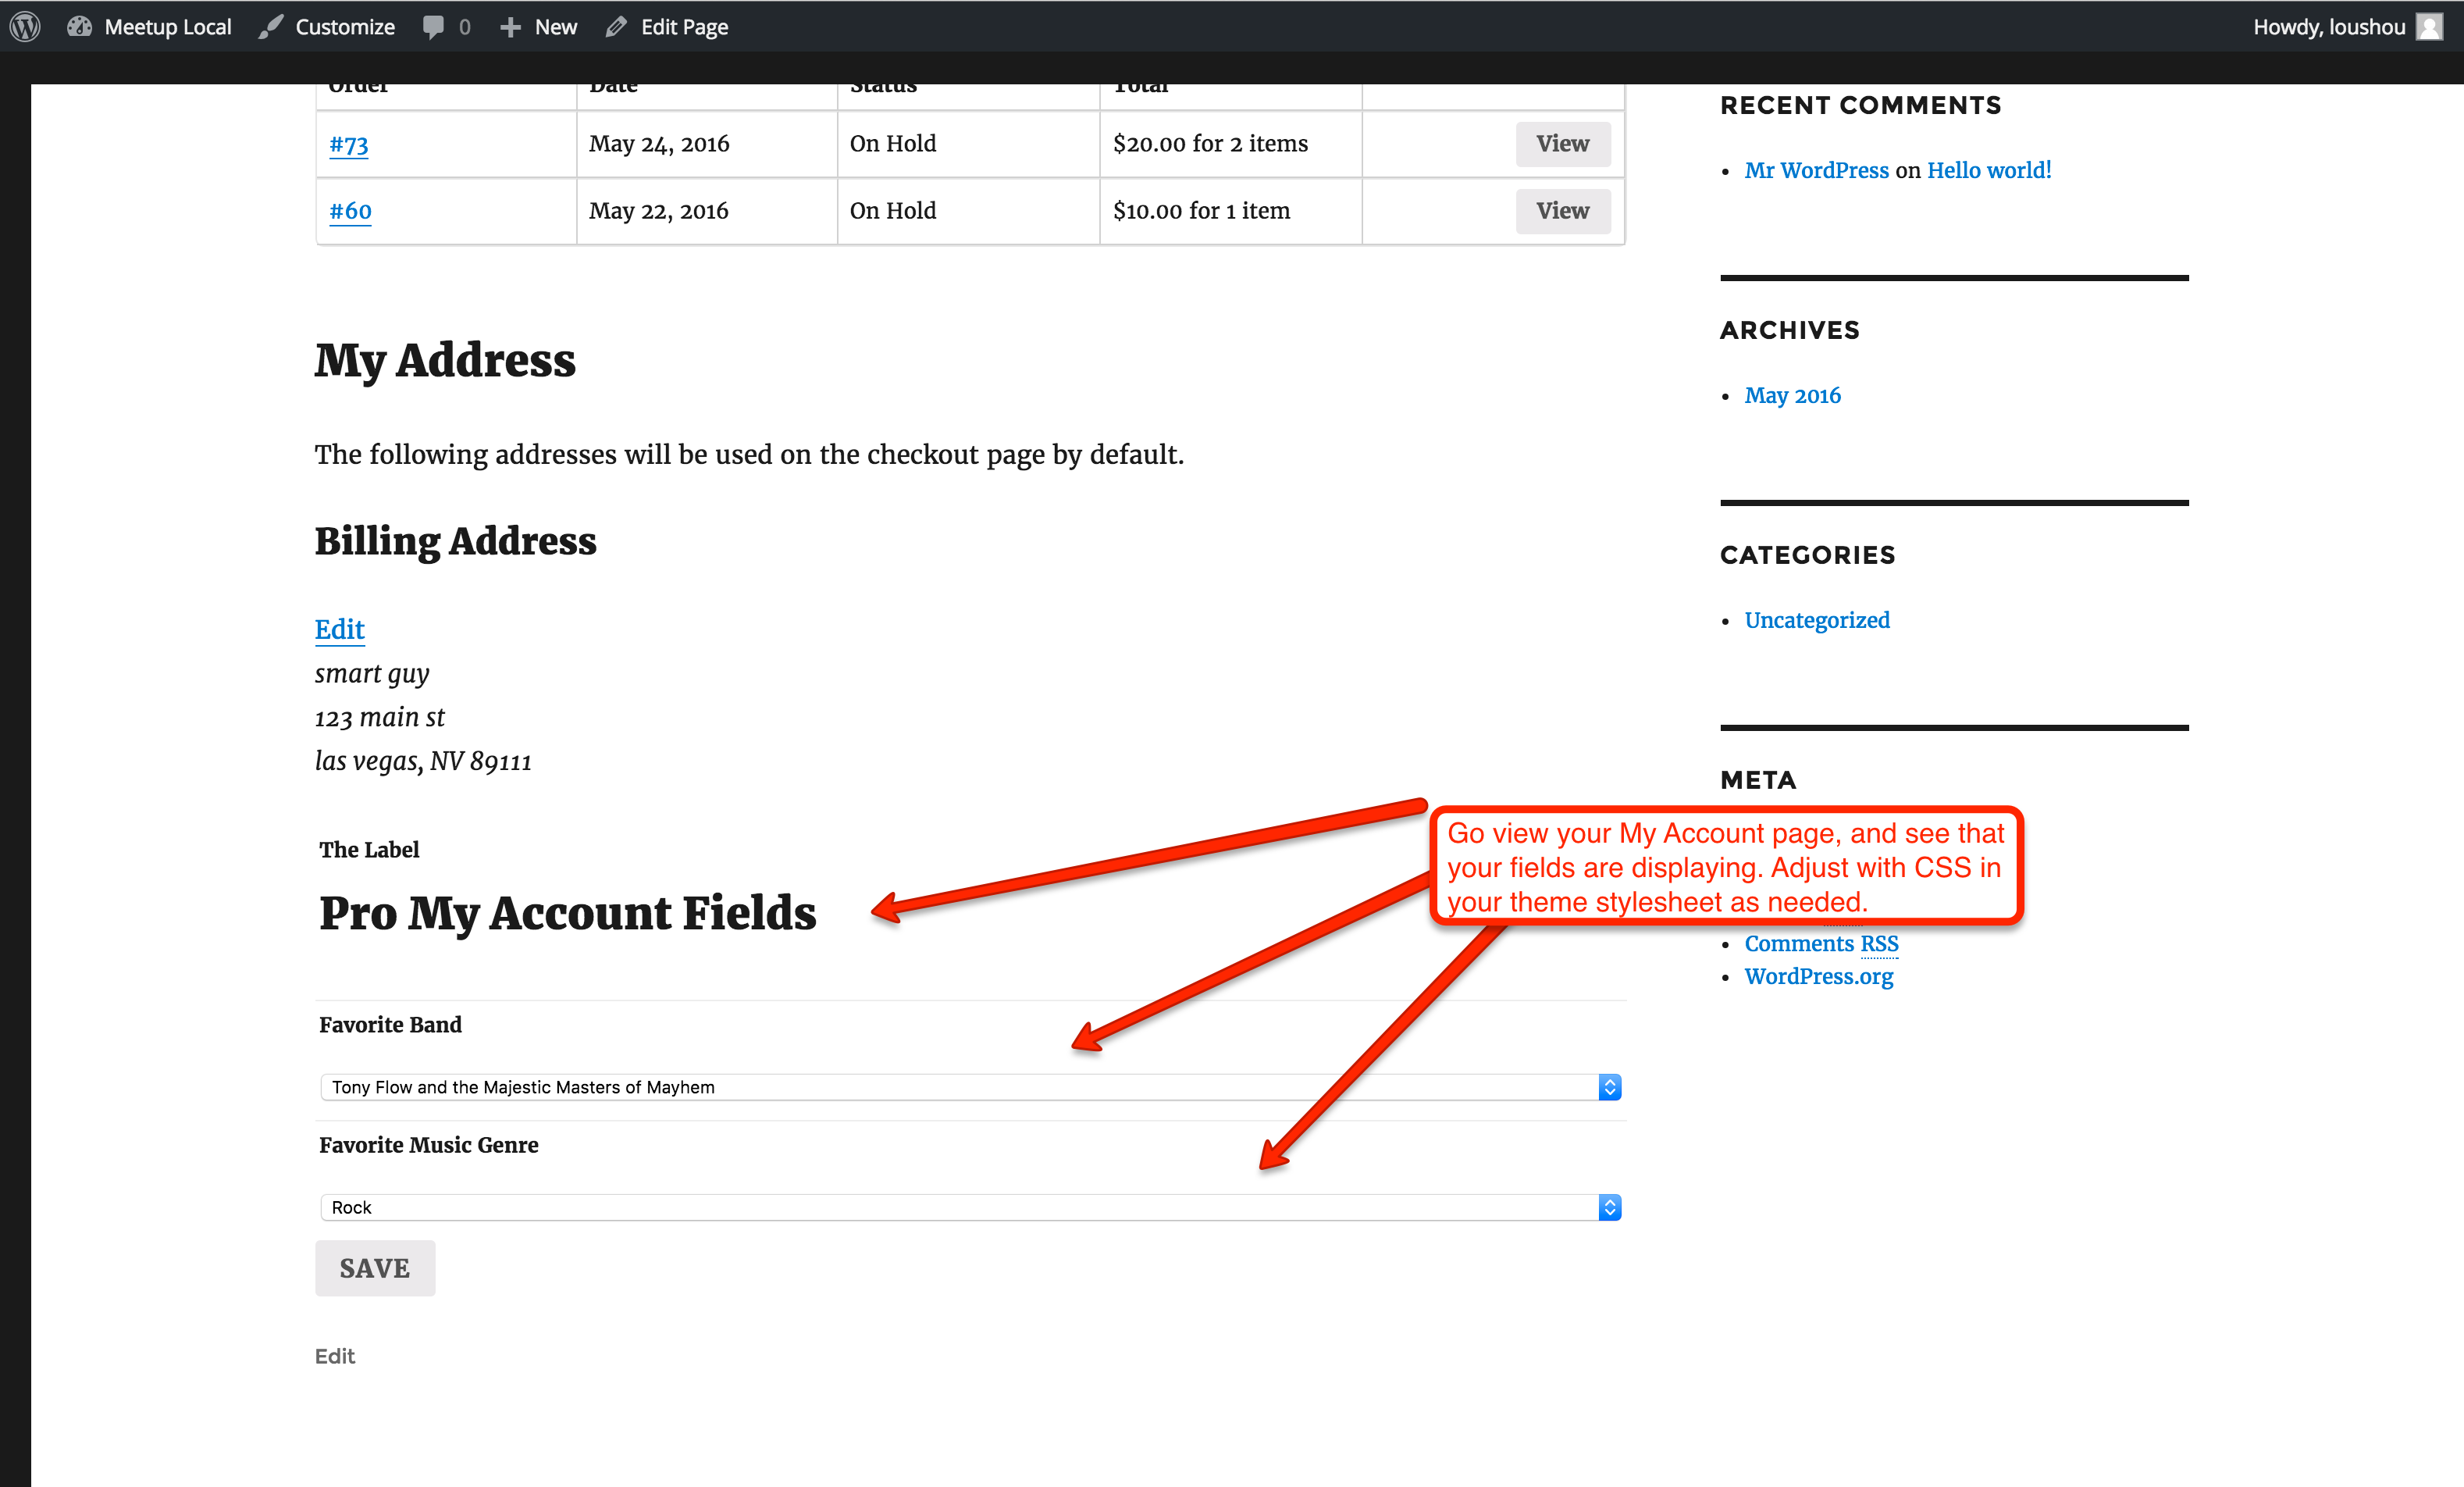Open the May 2016 archive
The image size is (2464, 1487).
1792,395
